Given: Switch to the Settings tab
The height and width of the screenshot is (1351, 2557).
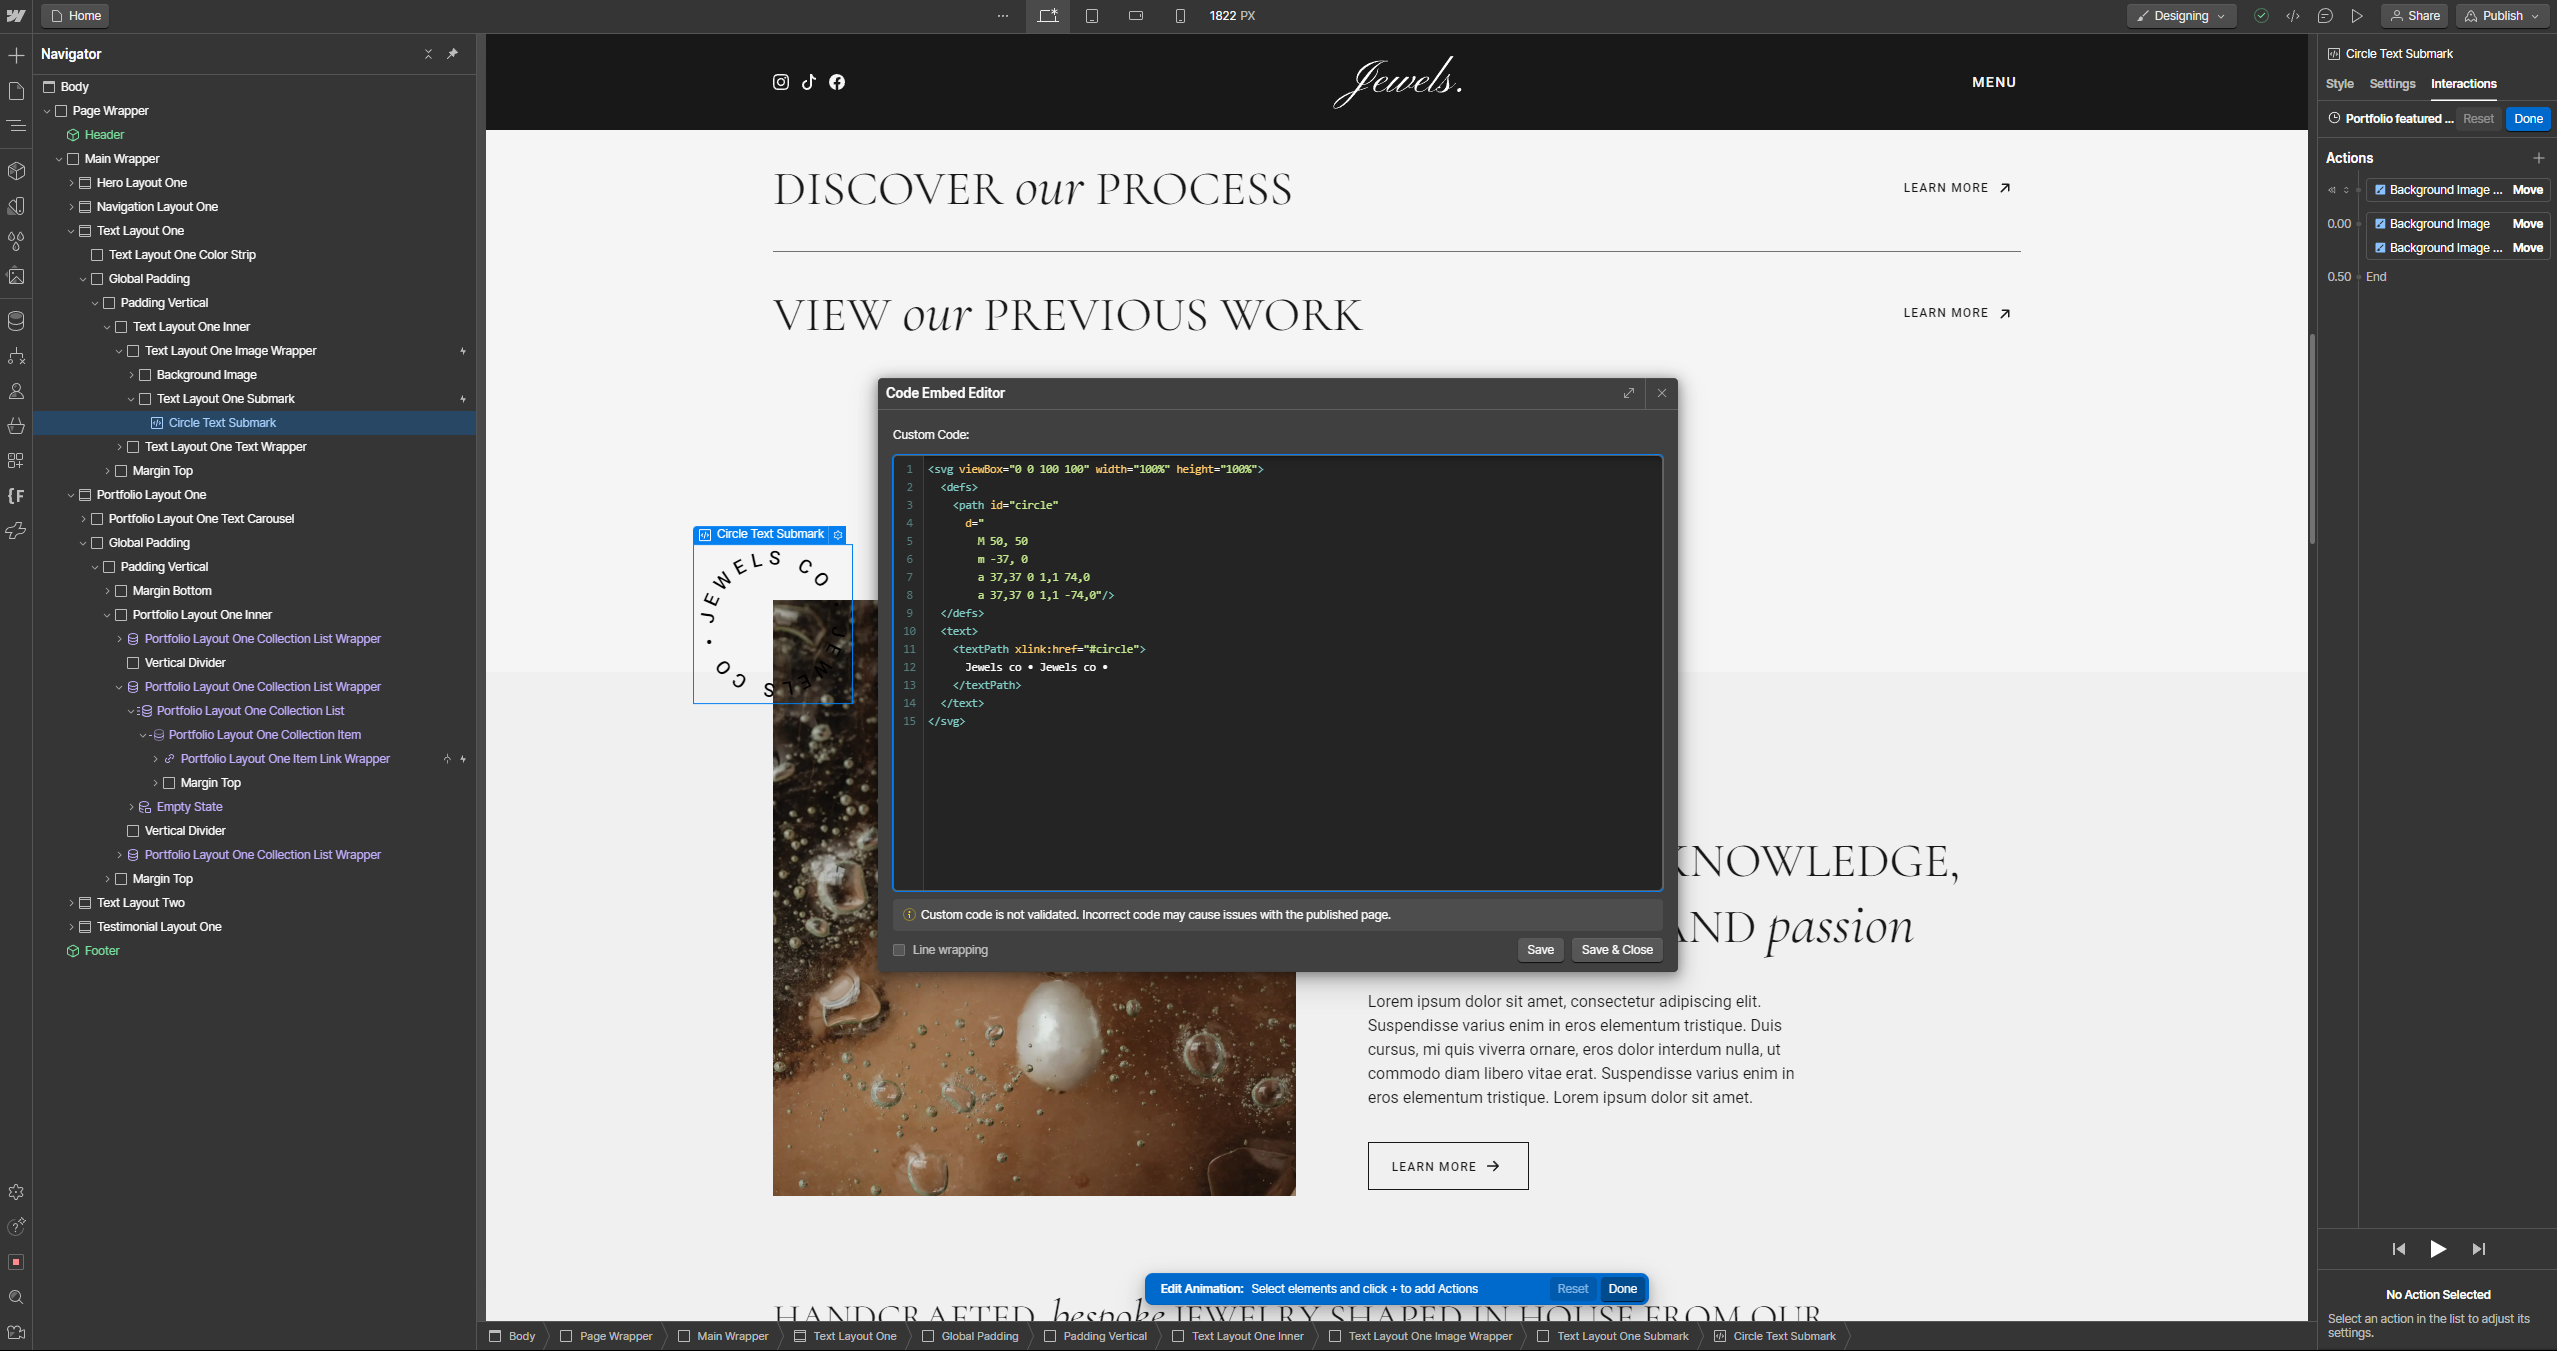Looking at the screenshot, I should coord(2392,84).
